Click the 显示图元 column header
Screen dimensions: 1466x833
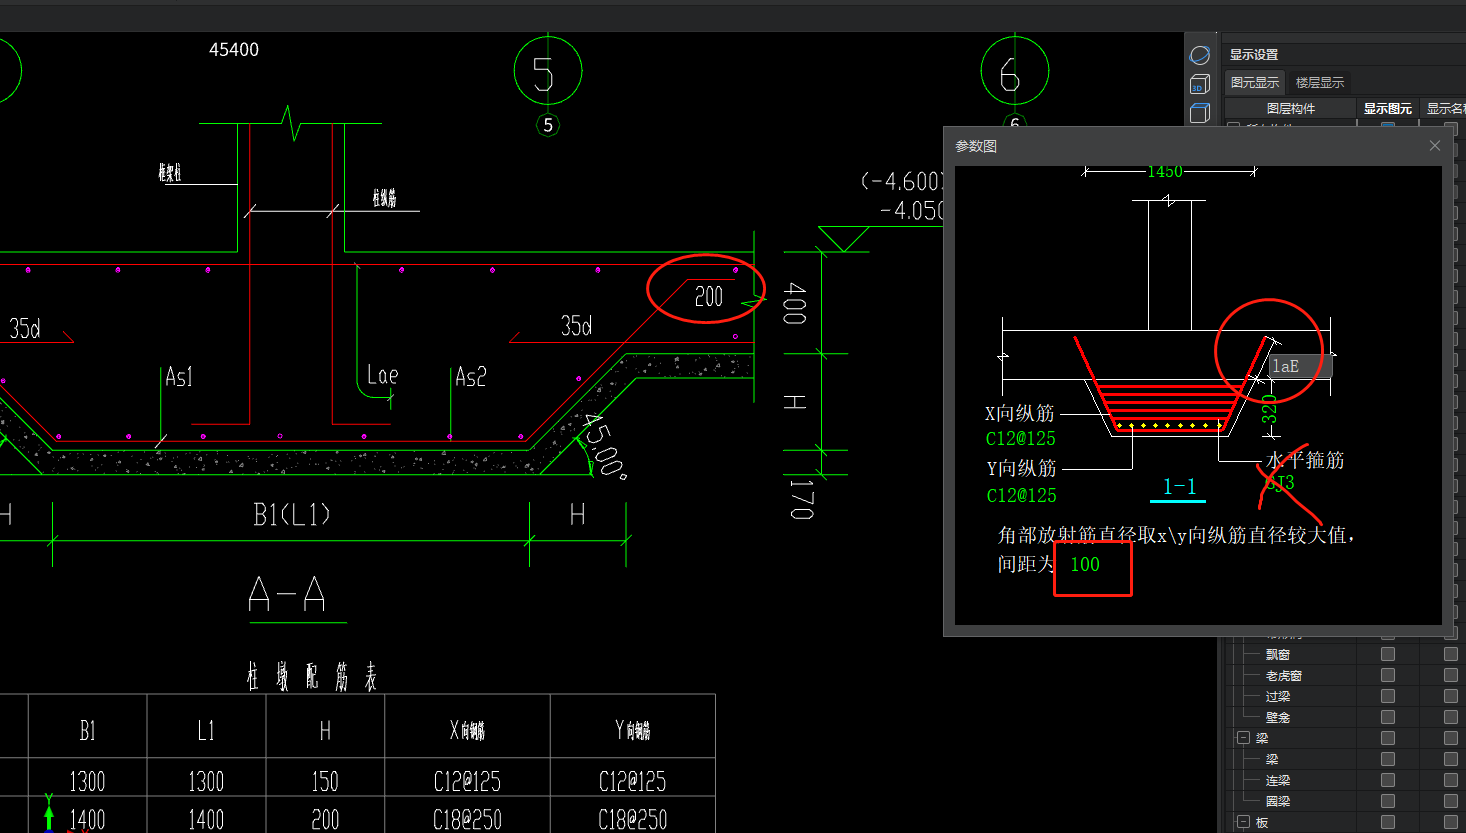click(1388, 108)
